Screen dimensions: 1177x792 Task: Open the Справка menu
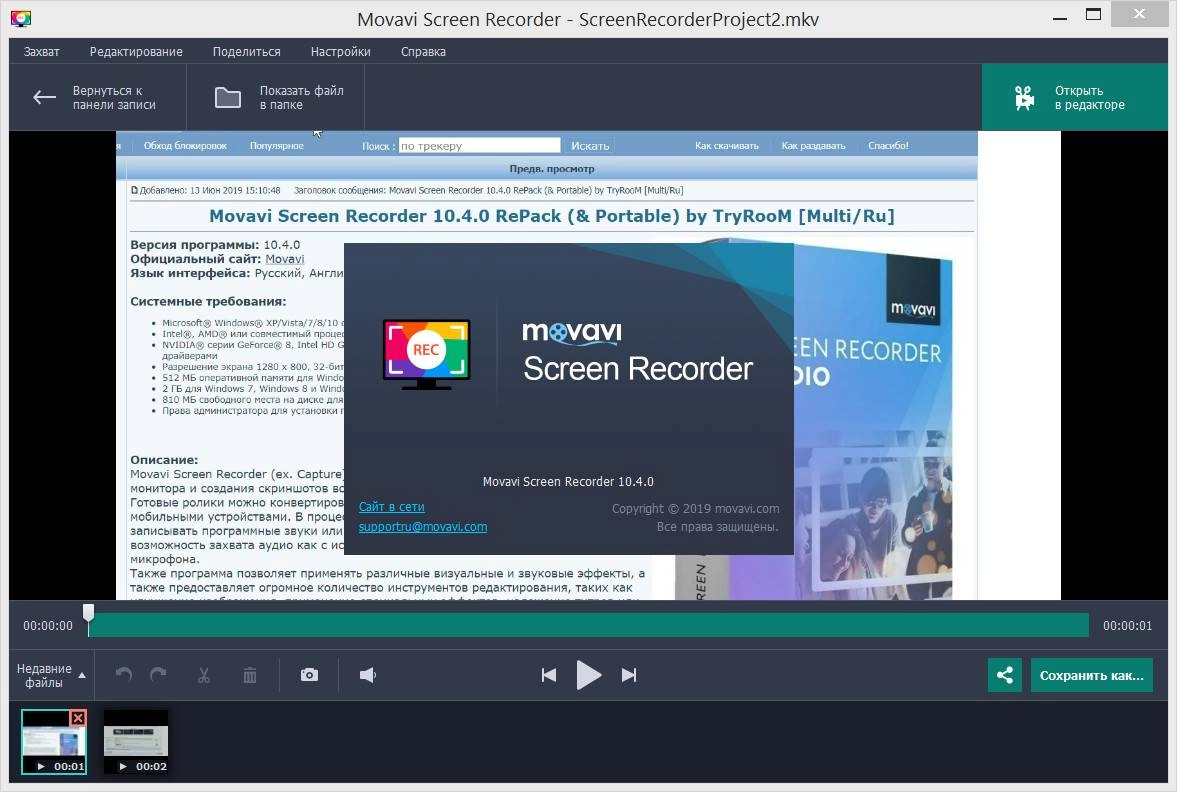pos(423,52)
